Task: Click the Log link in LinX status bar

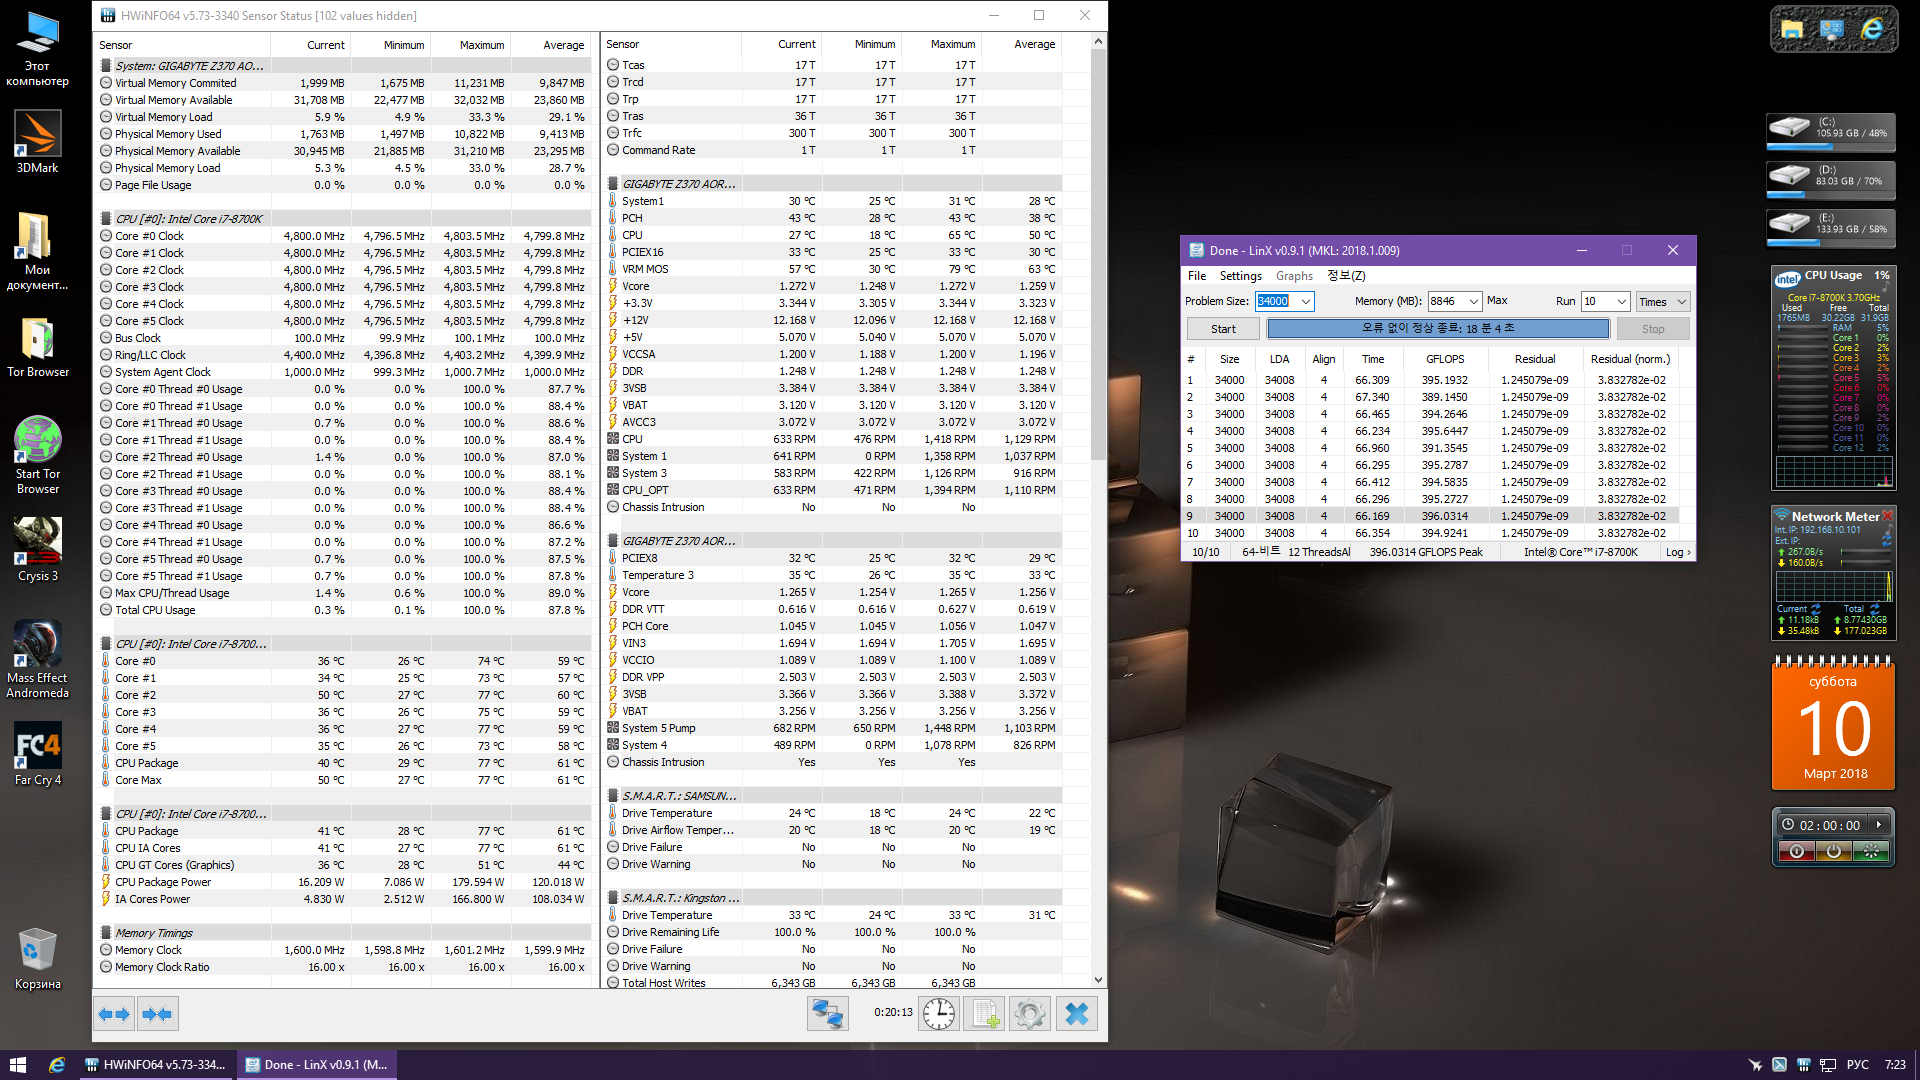Action: [x=1677, y=552]
